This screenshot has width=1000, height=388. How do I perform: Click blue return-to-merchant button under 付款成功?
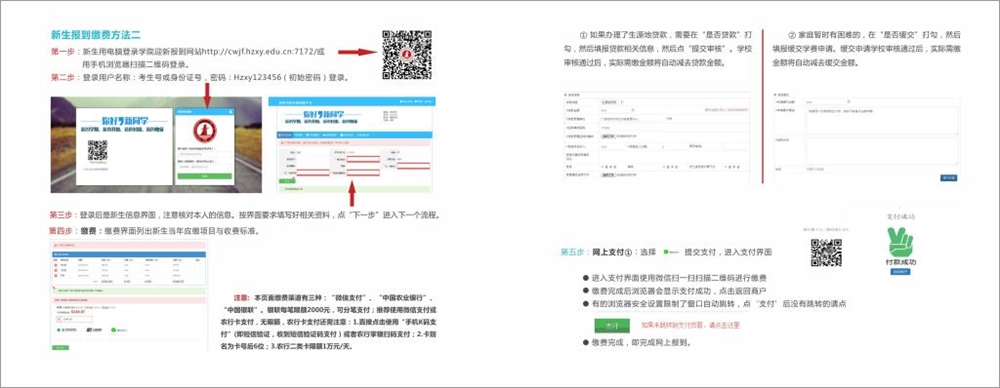[x=900, y=272]
